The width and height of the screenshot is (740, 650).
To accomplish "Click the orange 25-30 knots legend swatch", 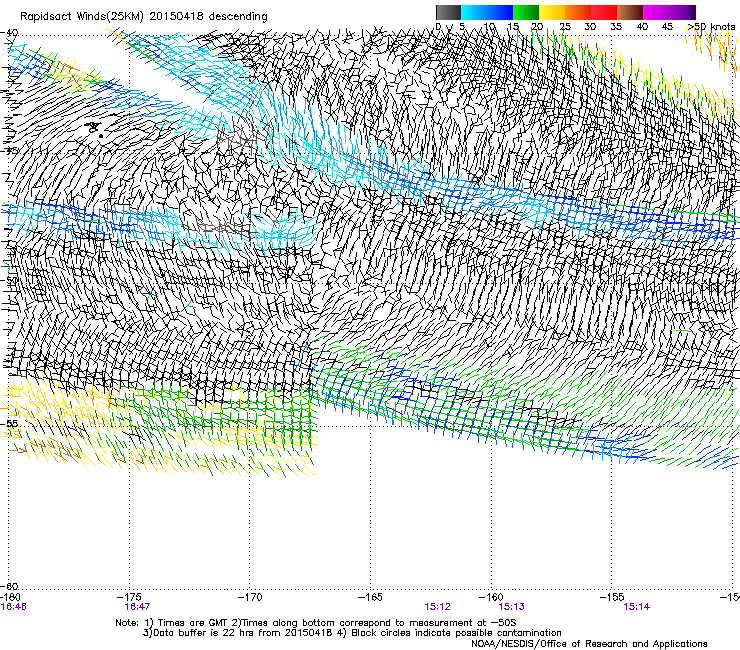I will (578, 12).
